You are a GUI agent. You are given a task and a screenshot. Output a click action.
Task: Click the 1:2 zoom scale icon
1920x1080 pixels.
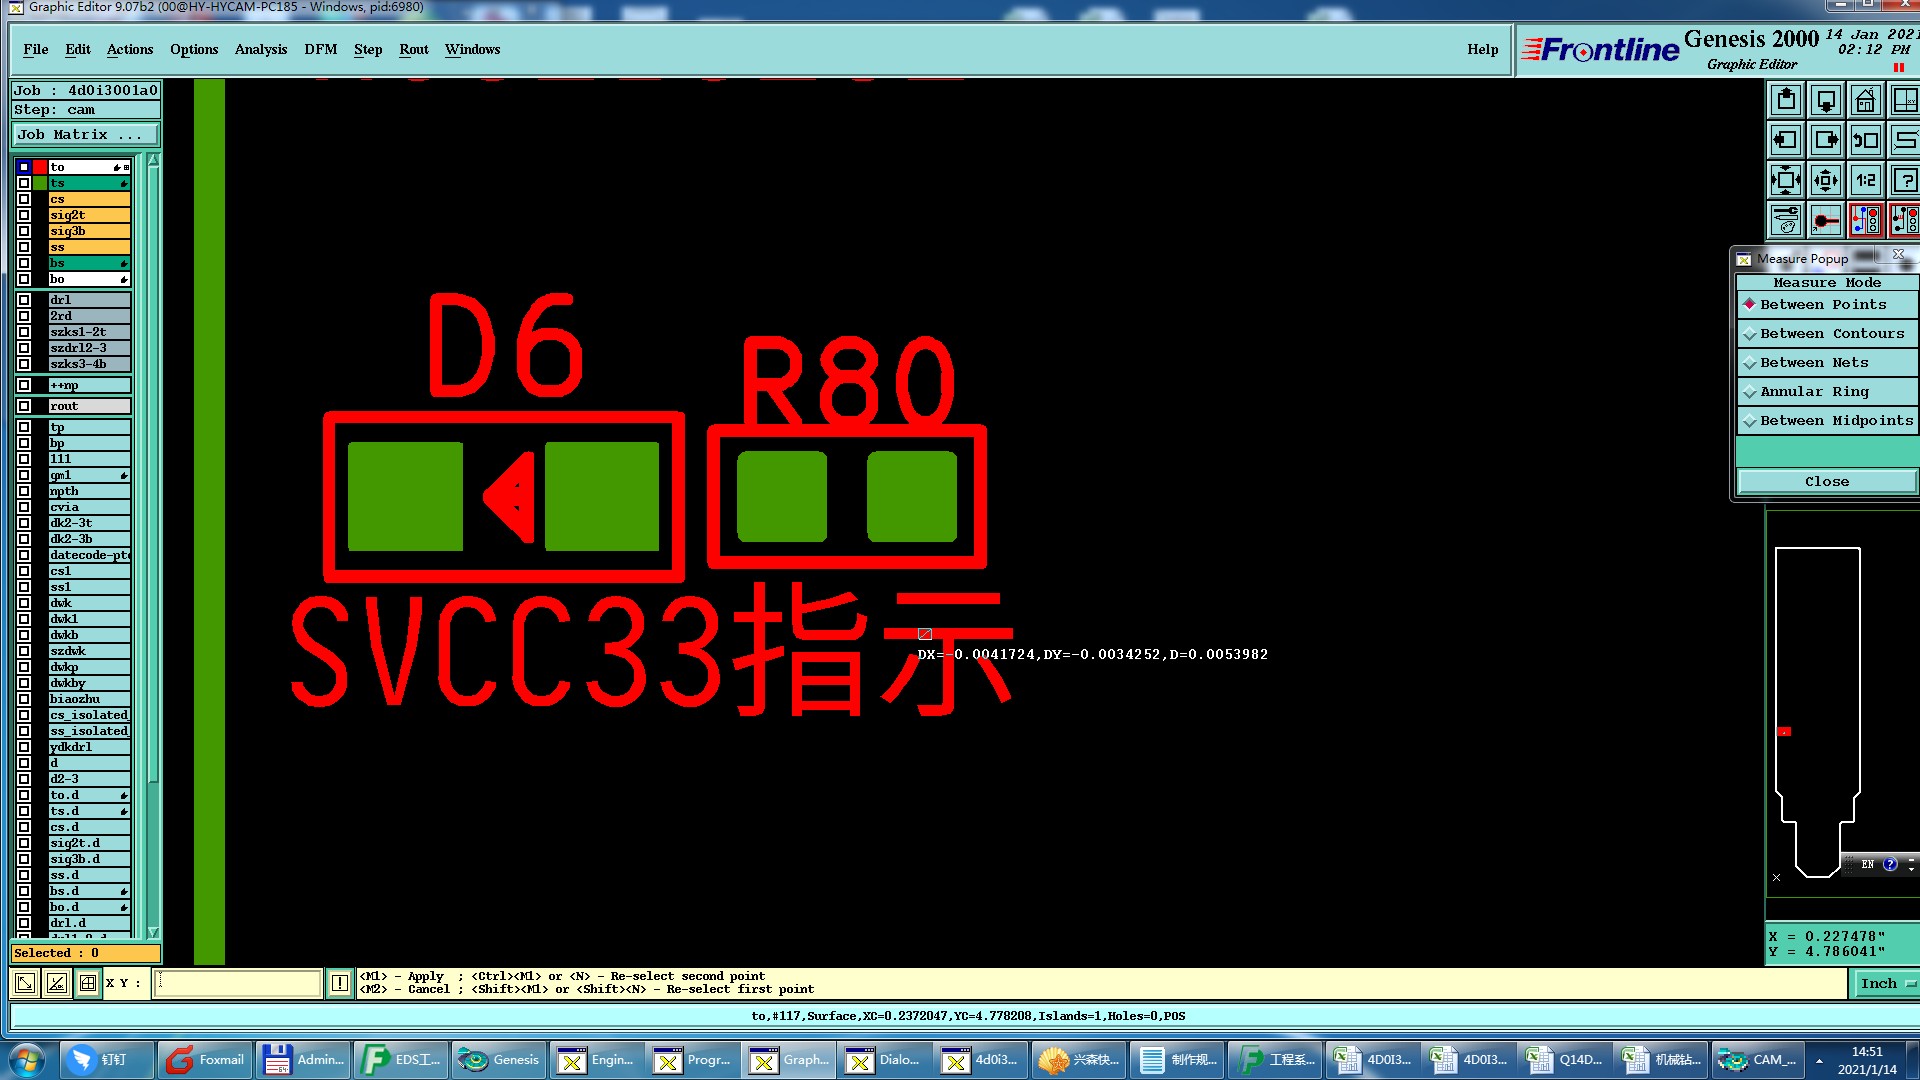click(1865, 181)
